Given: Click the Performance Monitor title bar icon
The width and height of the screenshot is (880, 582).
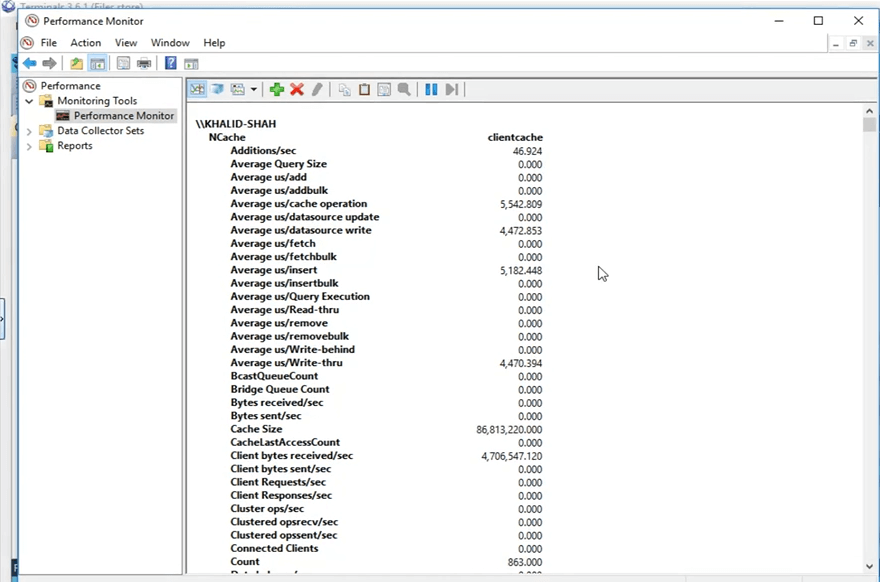Looking at the screenshot, I should click(x=32, y=21).
